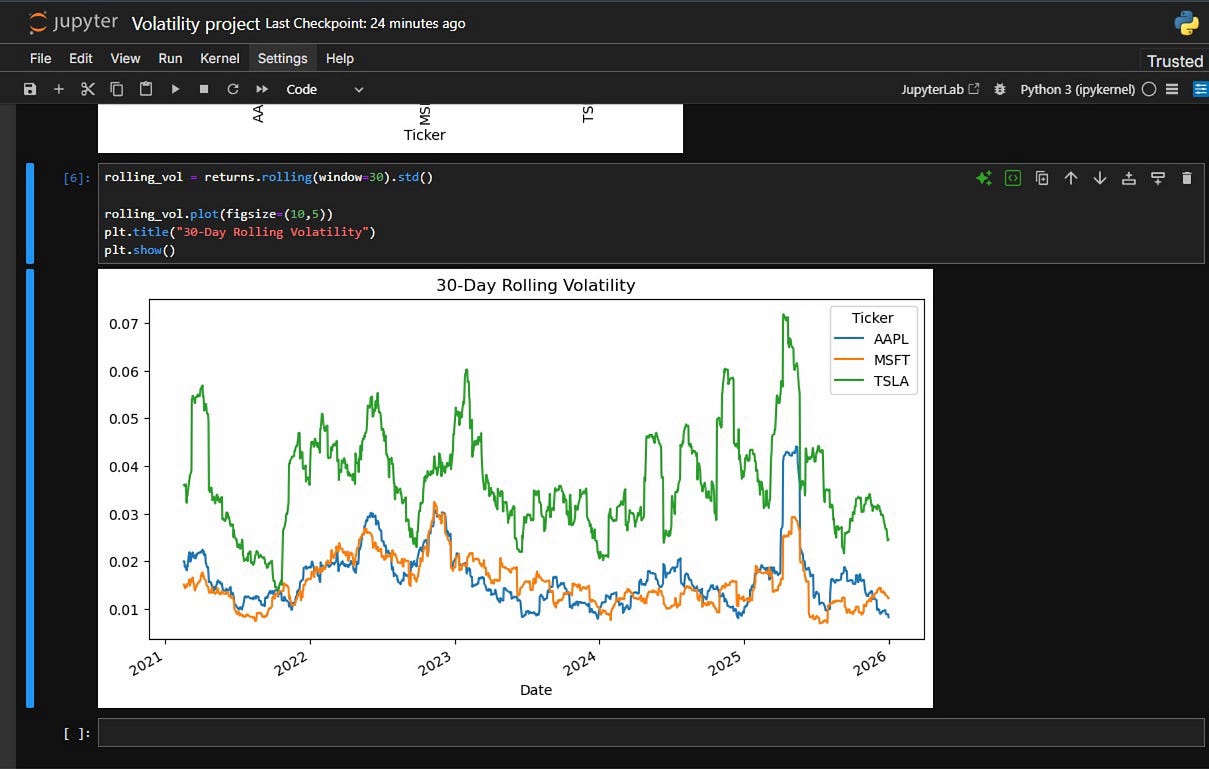The image size is (1209, 769).
Task: Collapse cell 6 input via blue bar
Action: click(30, 213)
